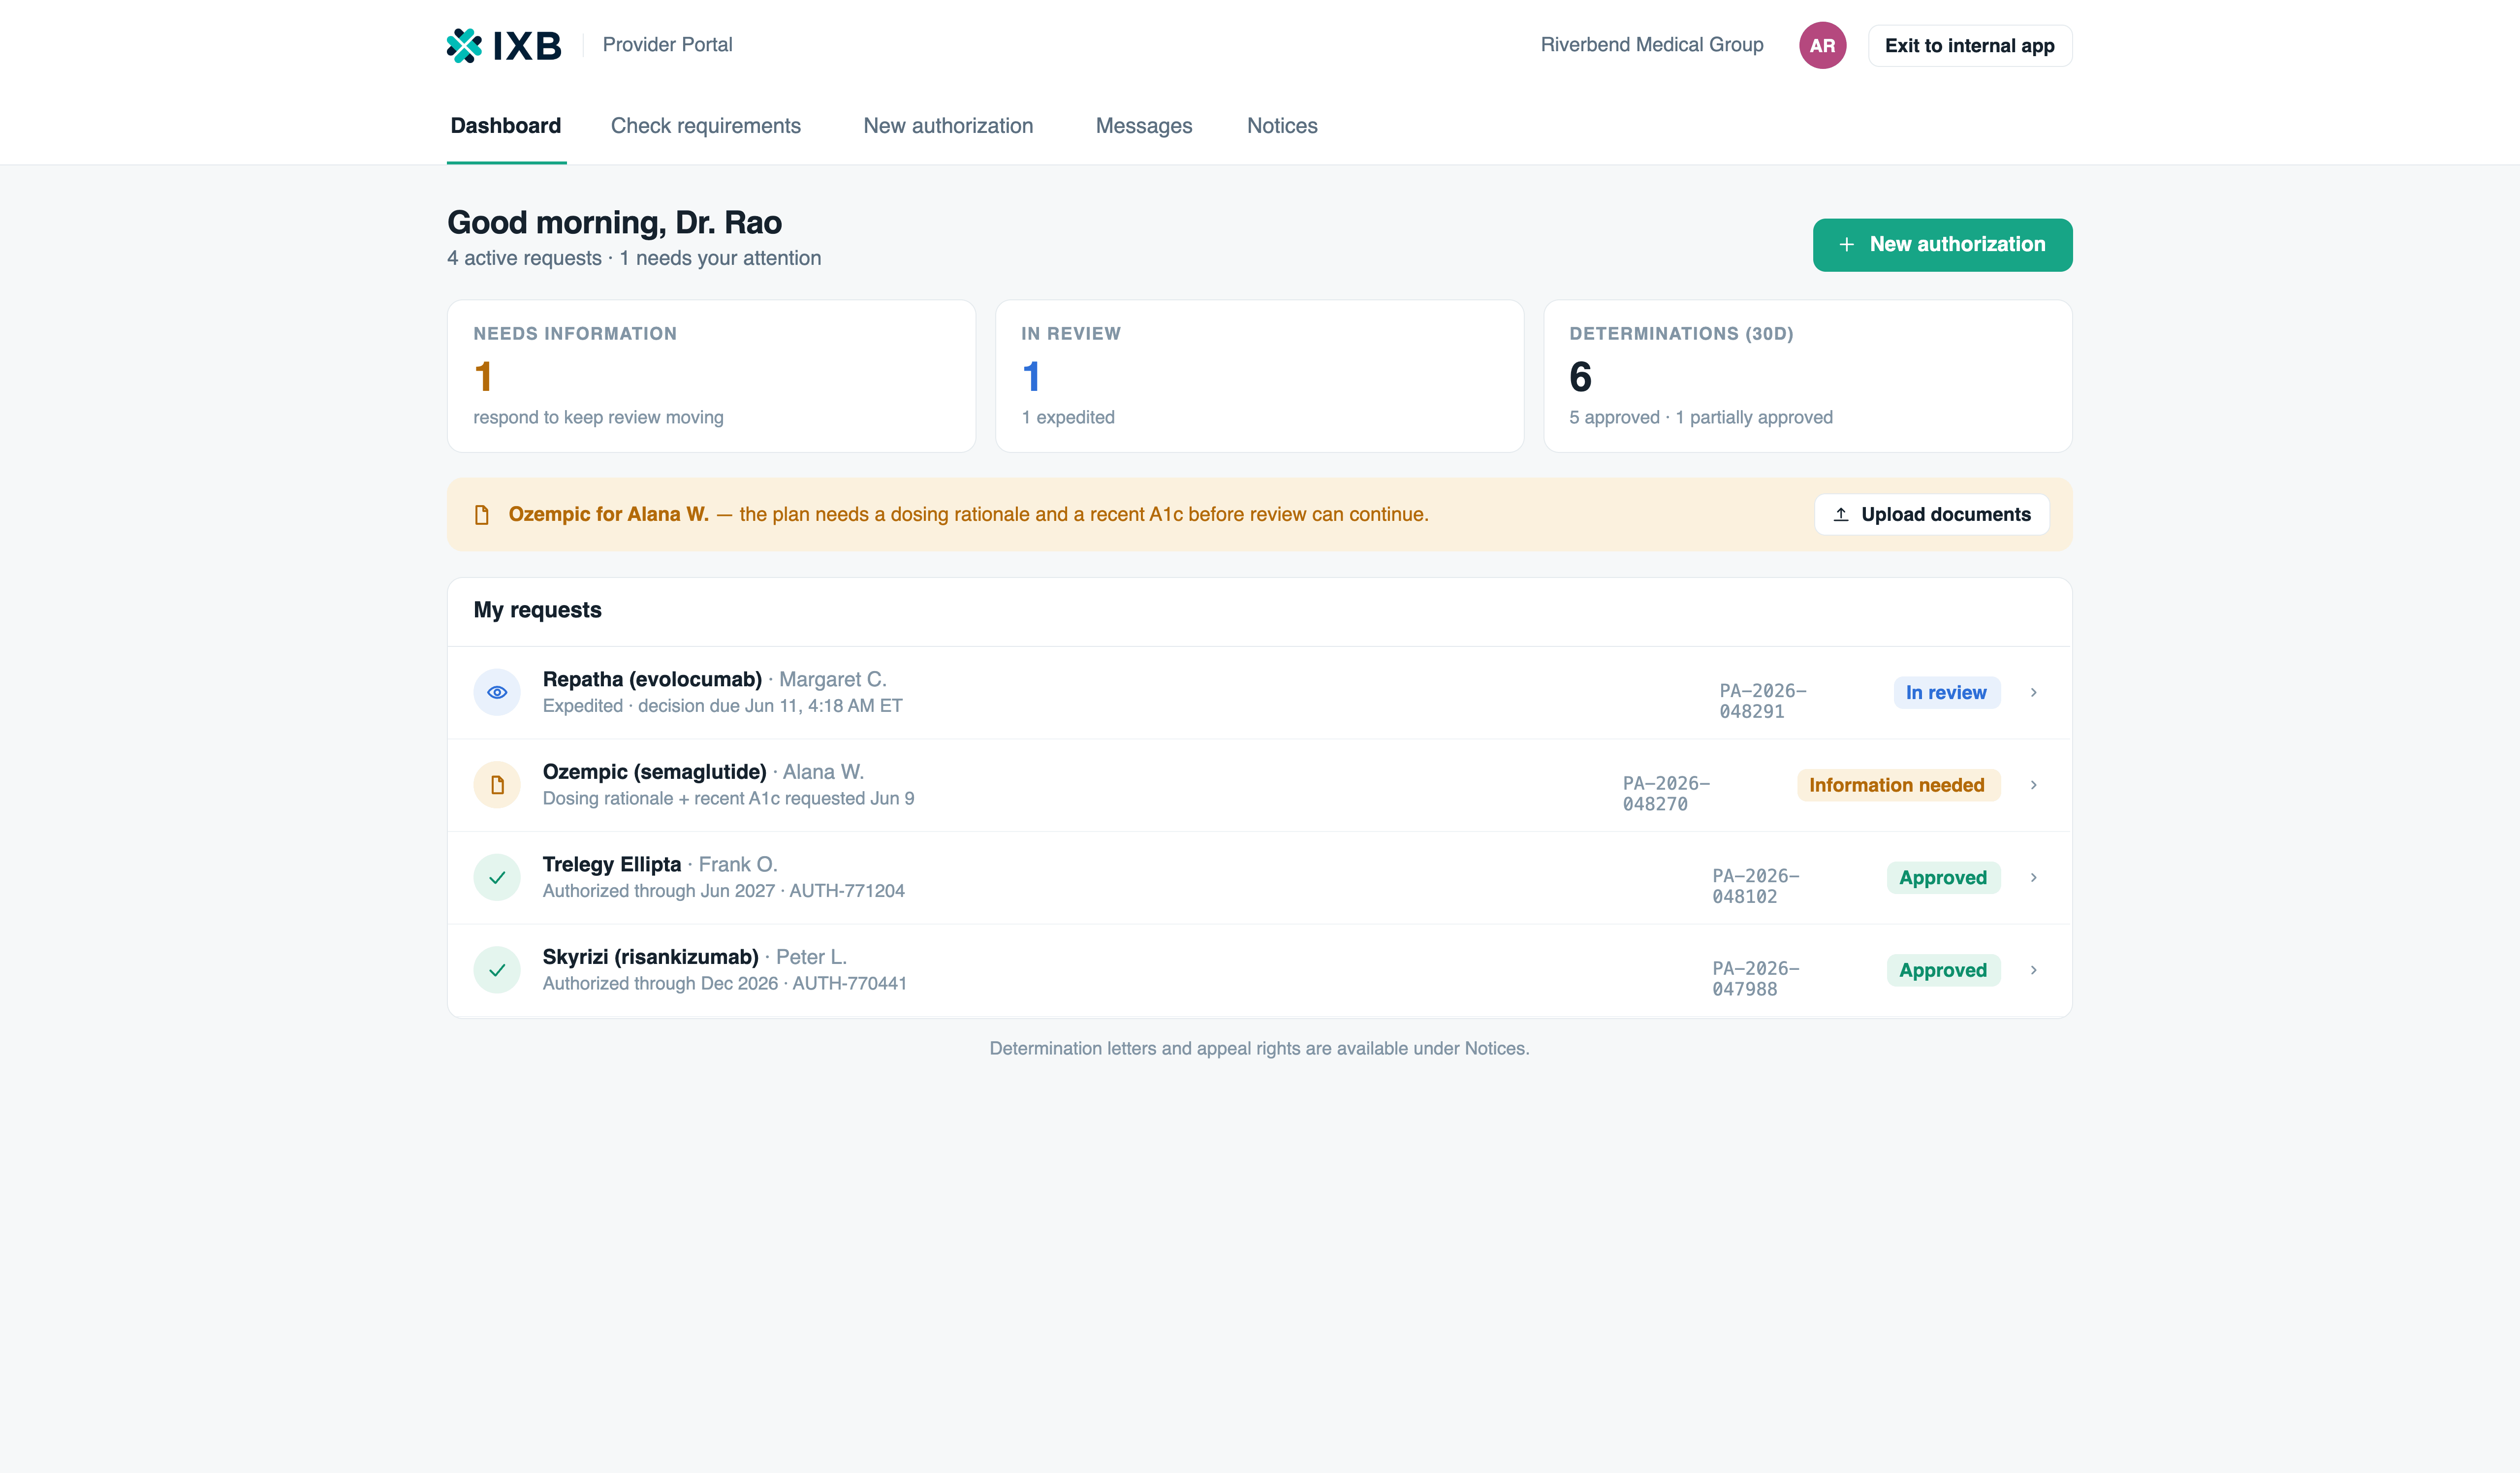The height and width of the screenshot is (1473, 2520).
Task: Expand the Ozempic request chevron
Action: point(2033,785)
